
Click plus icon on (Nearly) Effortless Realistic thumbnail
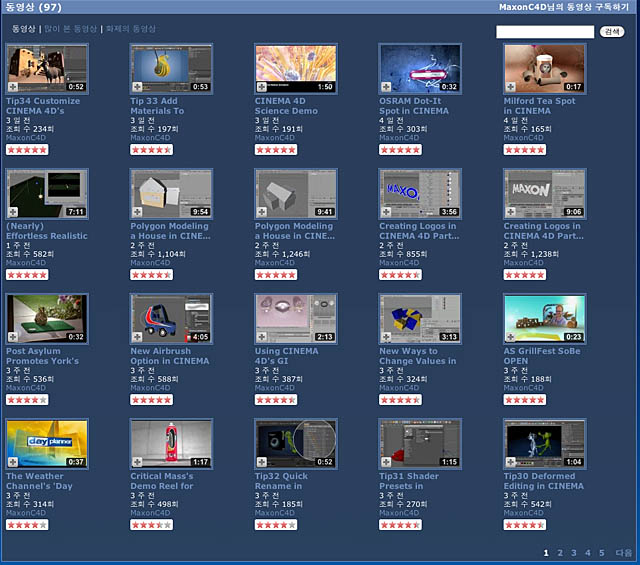[13, 211]
